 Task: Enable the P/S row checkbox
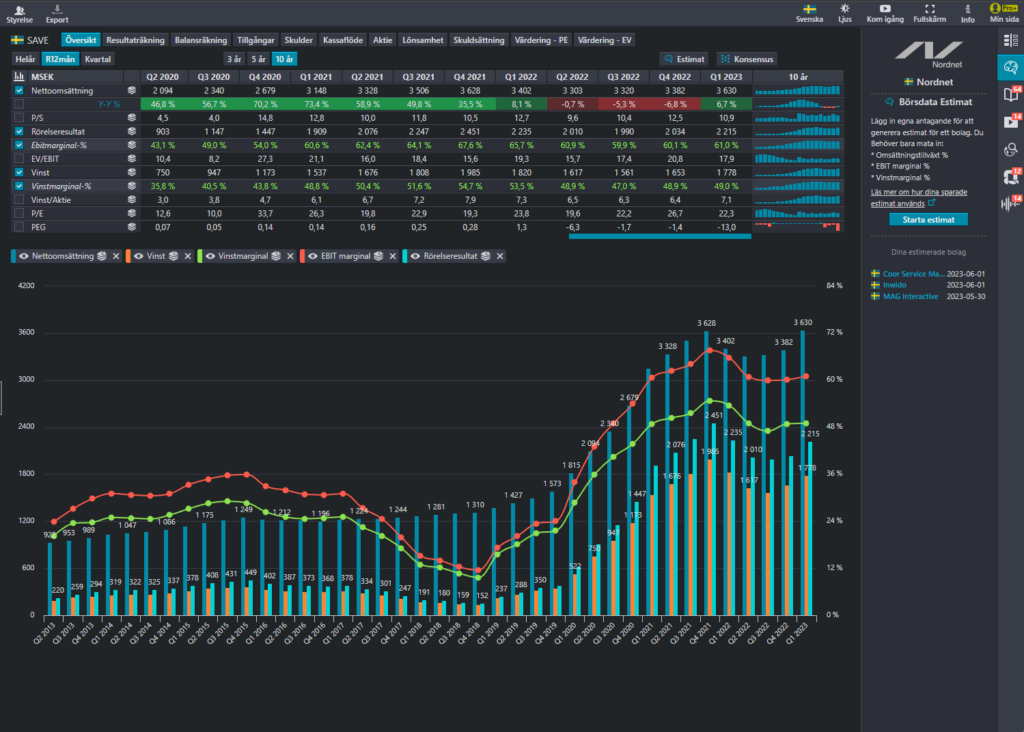pyautogui.click(x=19, y=118)
